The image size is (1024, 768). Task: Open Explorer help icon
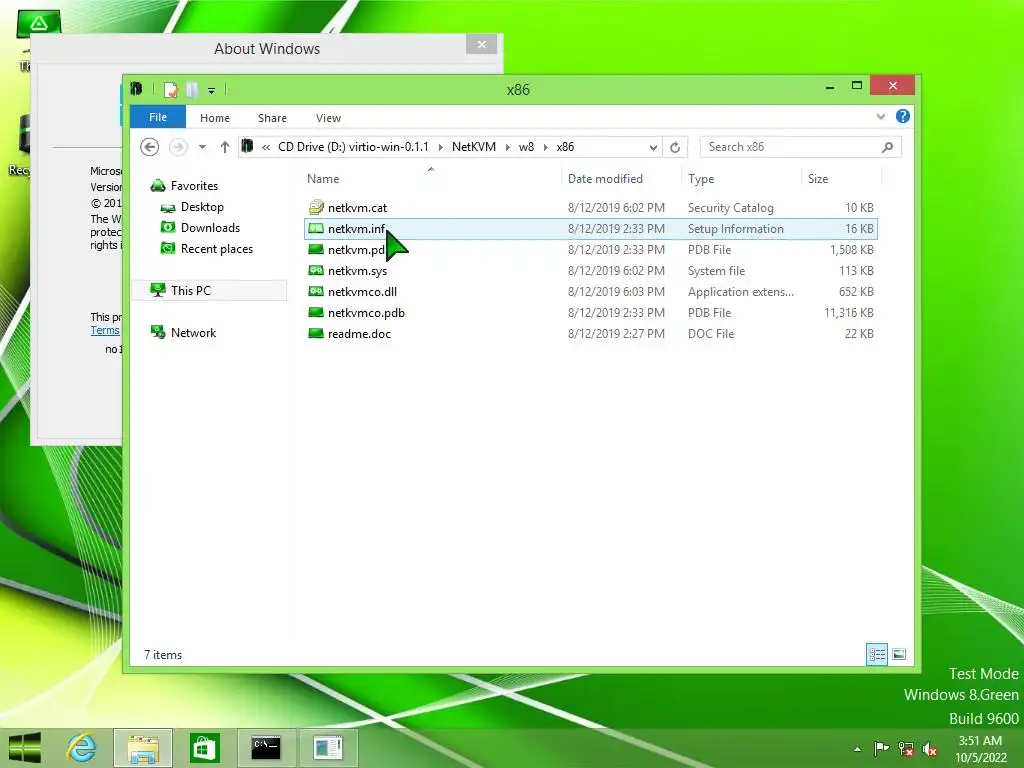tap(903, 116)
